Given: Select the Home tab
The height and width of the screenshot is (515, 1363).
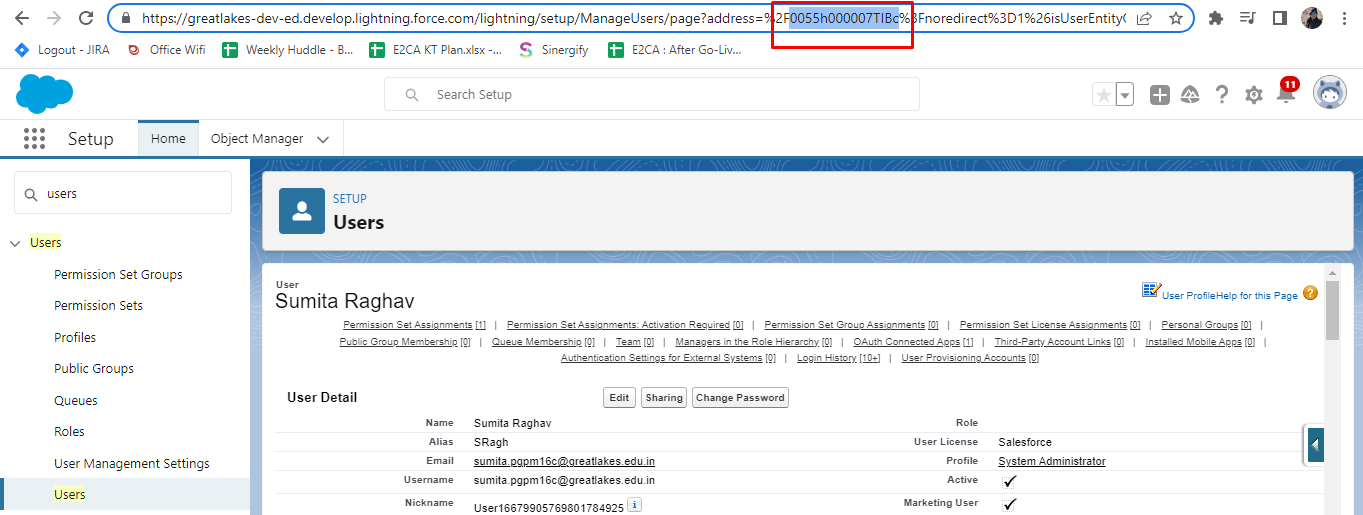Looking at the screenshot, I should click(168, 138).
